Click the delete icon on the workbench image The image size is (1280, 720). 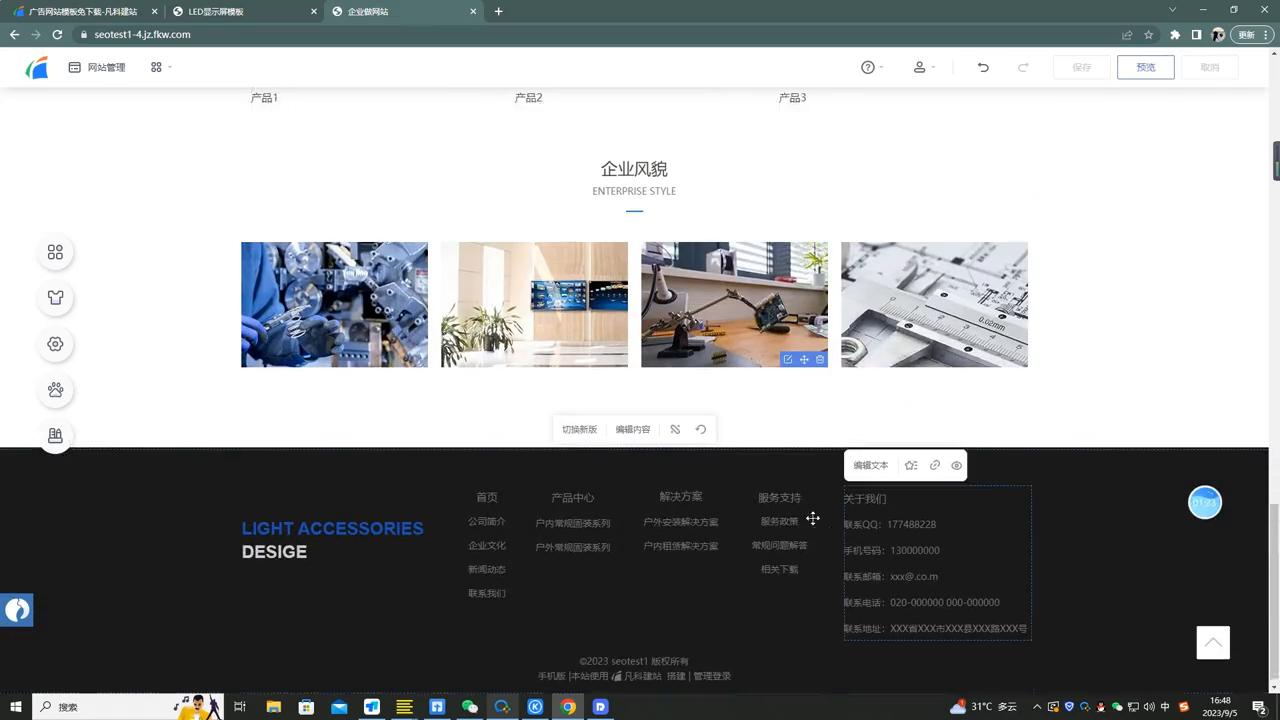tap(819, 359)
